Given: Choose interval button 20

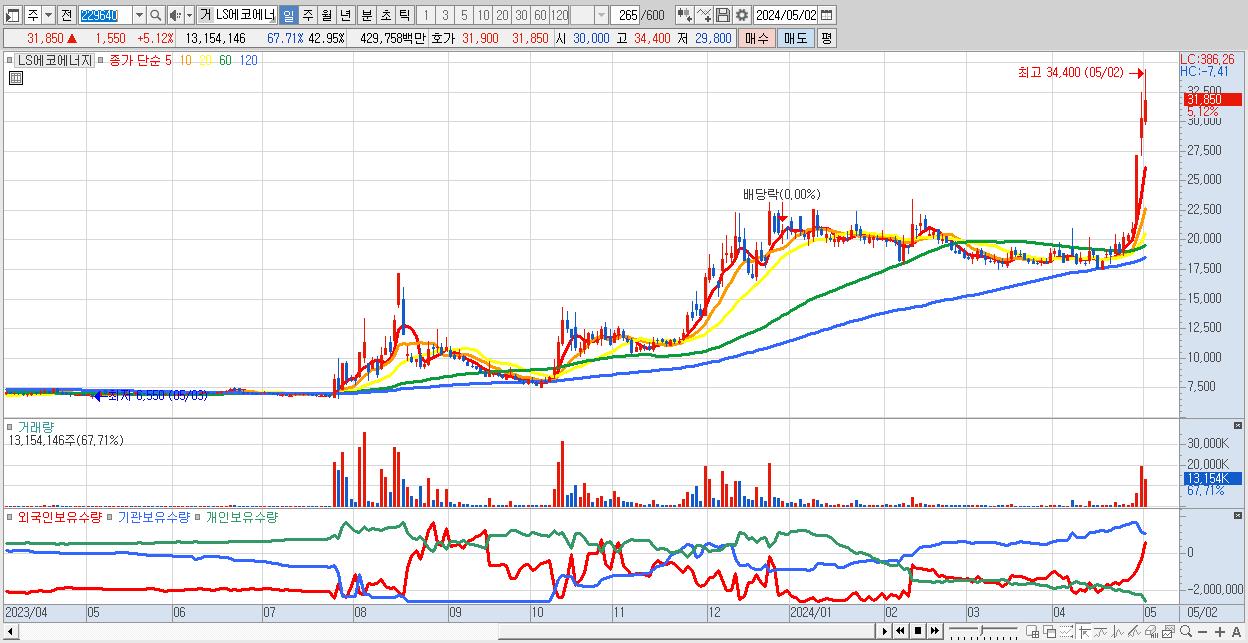Looking at the screenshot, I should (x=502, y=15).
